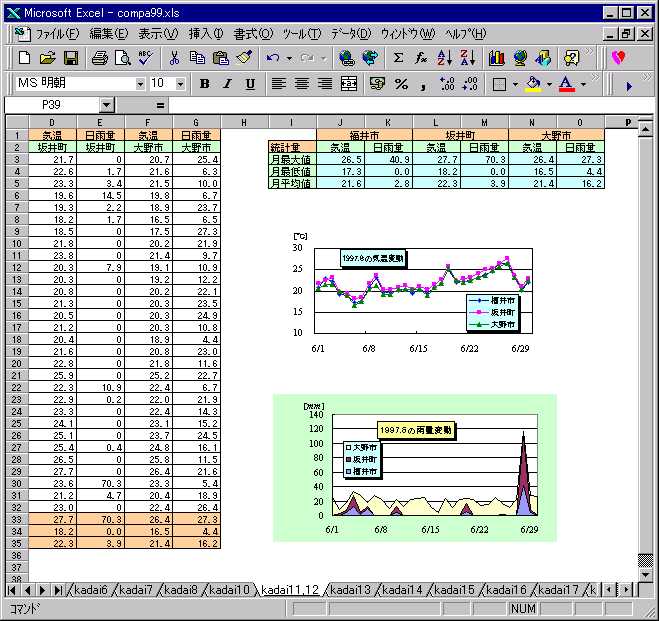Viewport: 659px width, 621px height.
Task: Open the Print Preview icon
Action: (x=122, y=58)
